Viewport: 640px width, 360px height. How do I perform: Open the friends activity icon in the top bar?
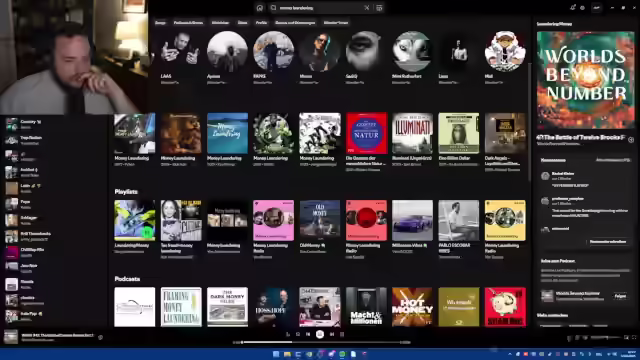pyautogui.click(x=582, y=8)
